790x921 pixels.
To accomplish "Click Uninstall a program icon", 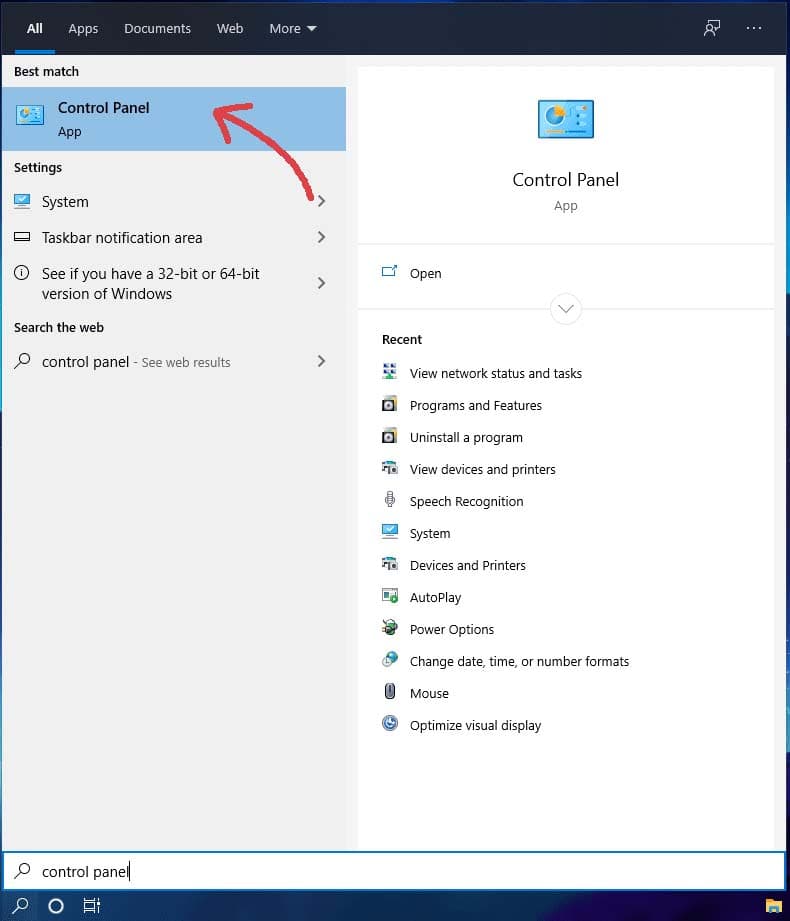I will point(389,435).
